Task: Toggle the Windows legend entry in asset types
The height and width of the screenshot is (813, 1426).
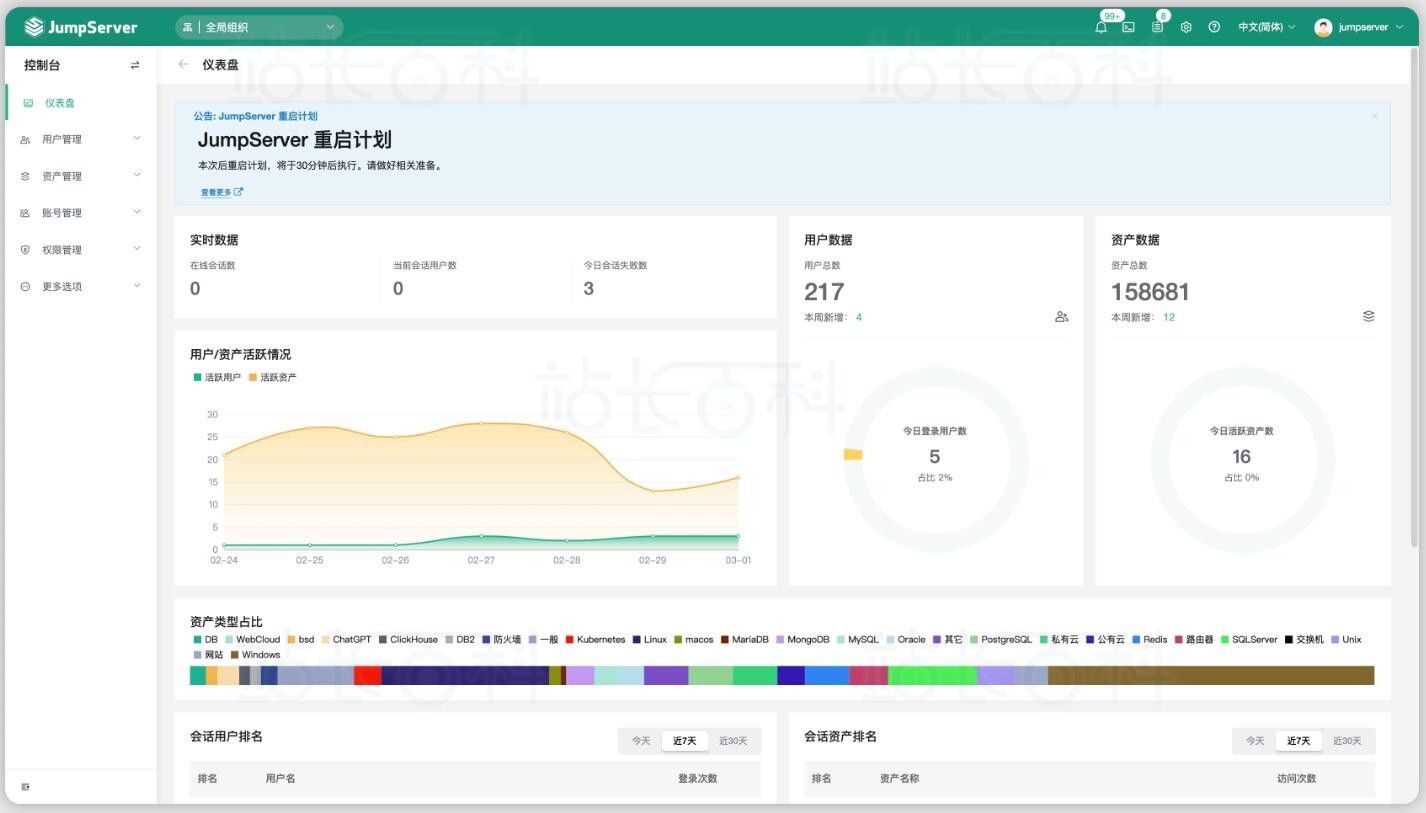Action: (x=255, y=655)
